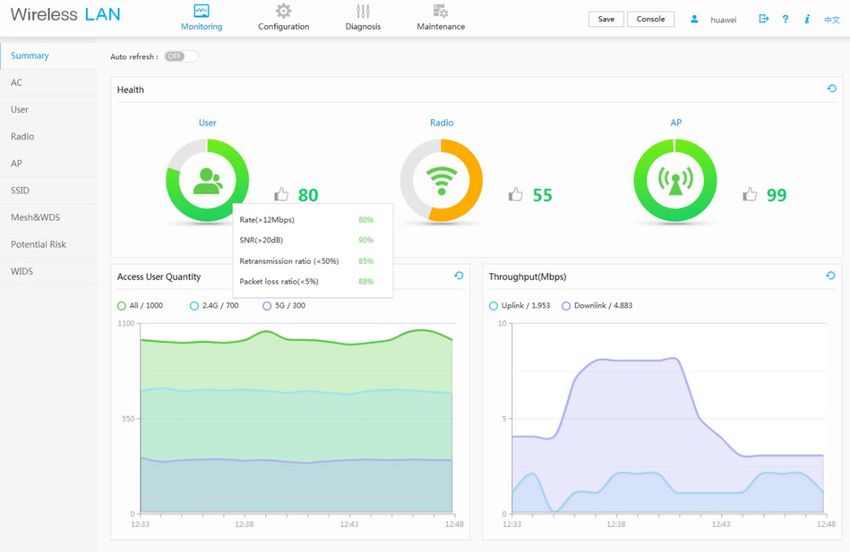The image size is (850, 552).
Task: Toggle the Auto refresh switch
Action: click(x=181, y=56)
